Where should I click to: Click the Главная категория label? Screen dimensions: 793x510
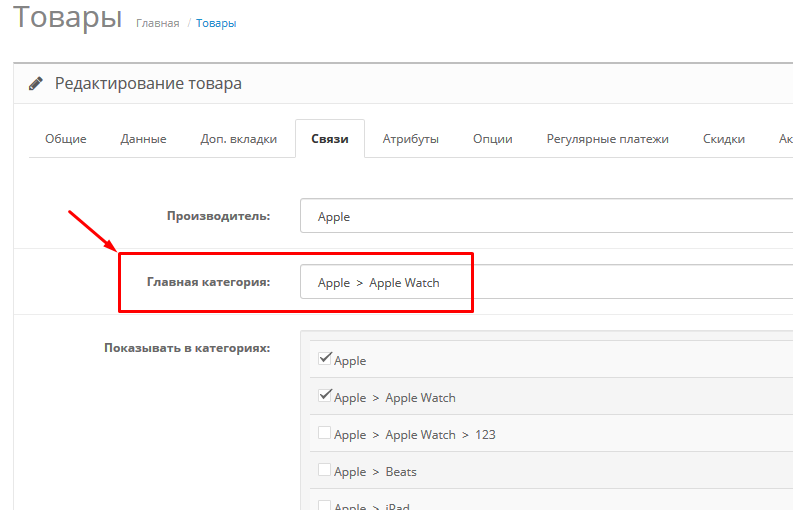point(208,282)
